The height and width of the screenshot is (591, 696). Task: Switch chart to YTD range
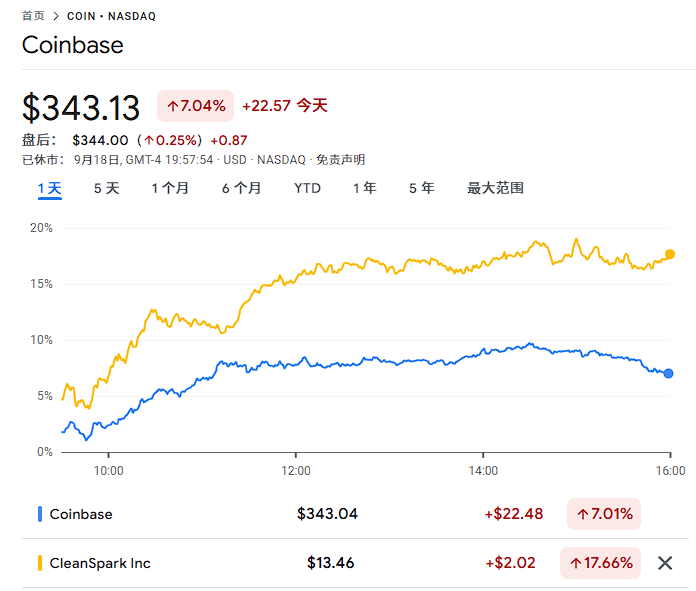[307, 188]
